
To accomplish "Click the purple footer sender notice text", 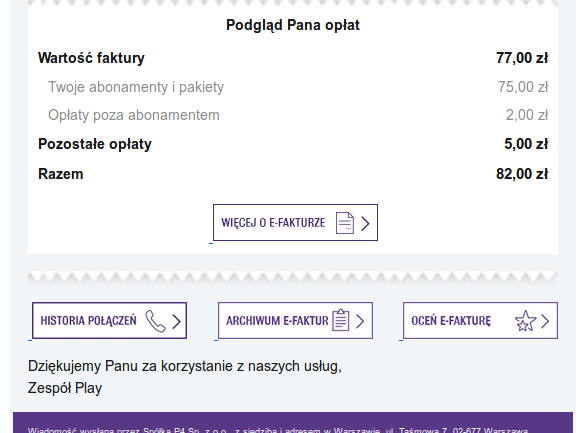I will pyautogui.click(x=278, y=430).
